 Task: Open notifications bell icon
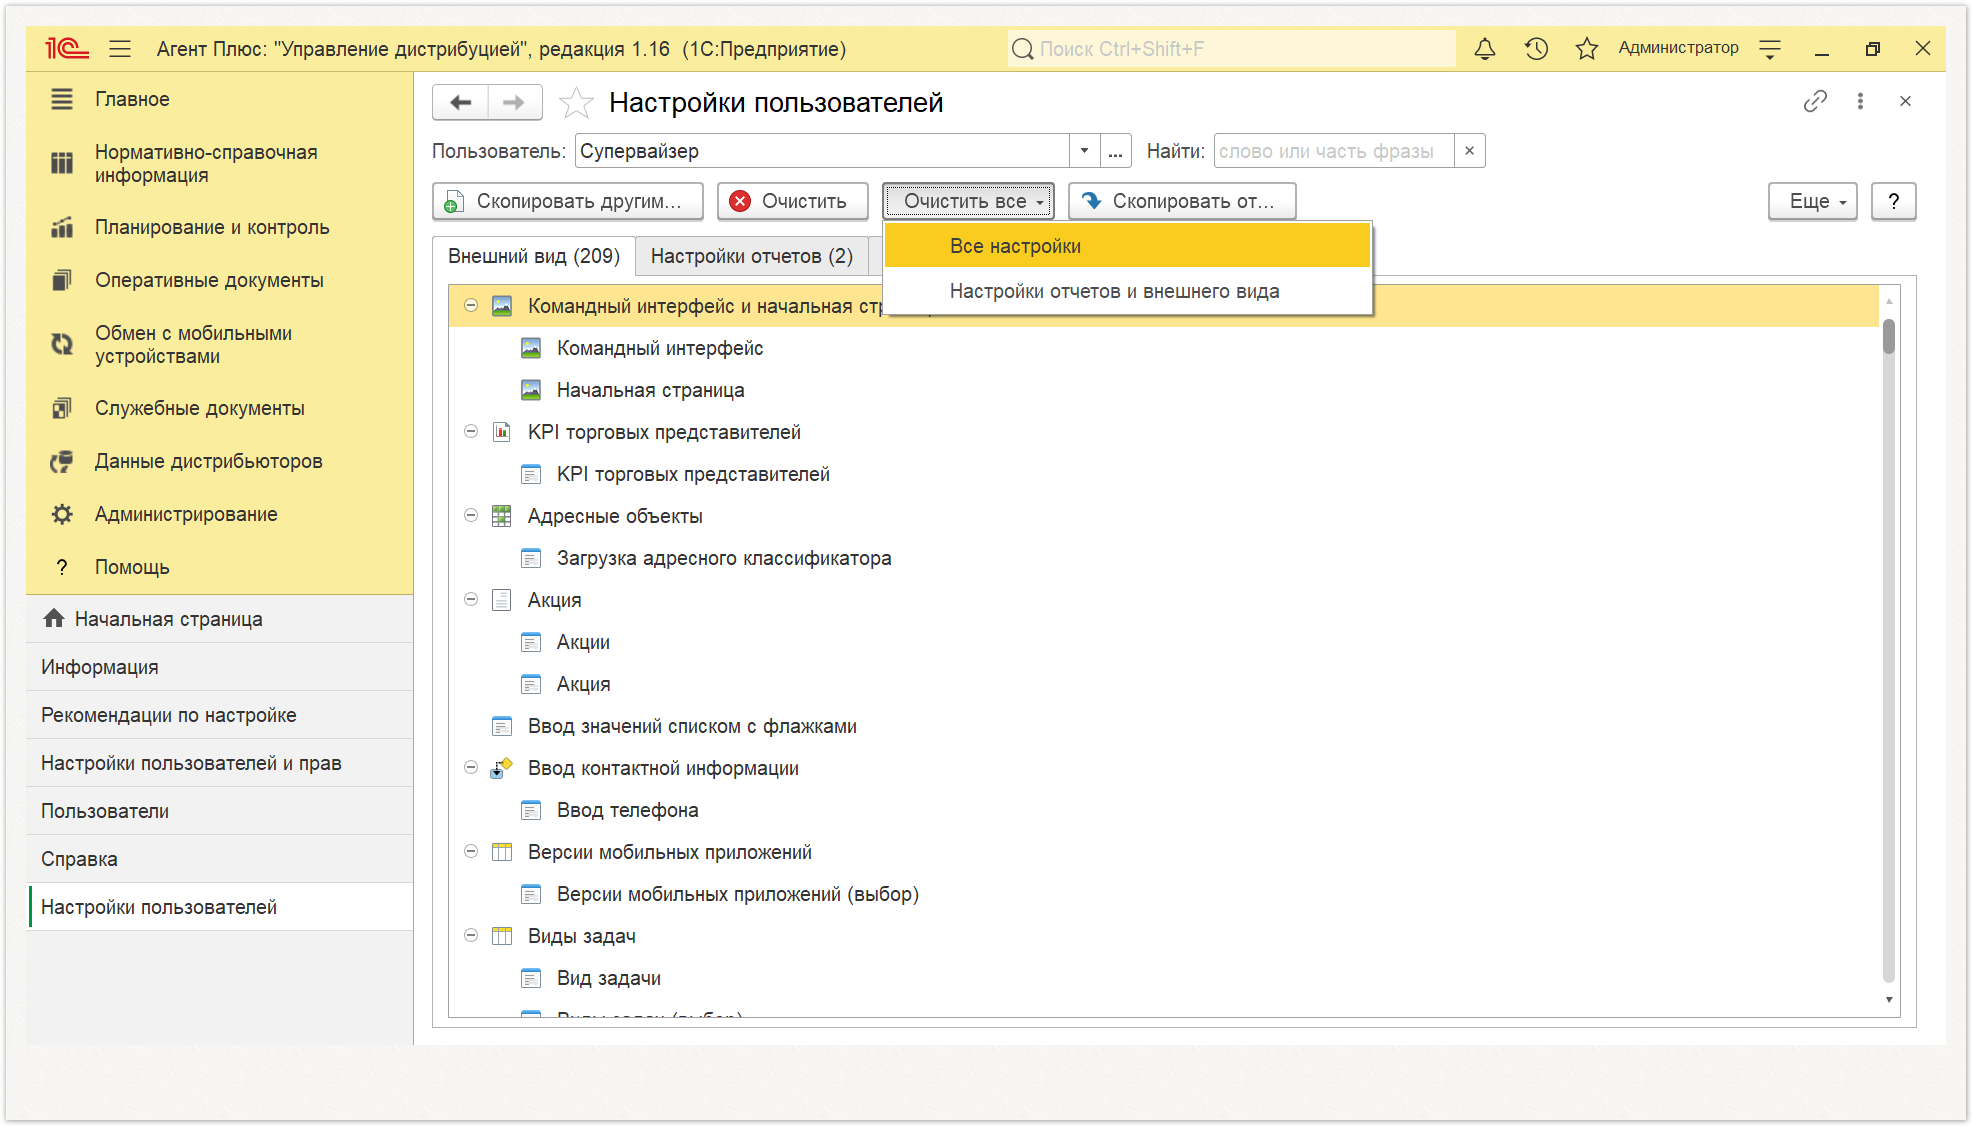[x=1485, y=48]
